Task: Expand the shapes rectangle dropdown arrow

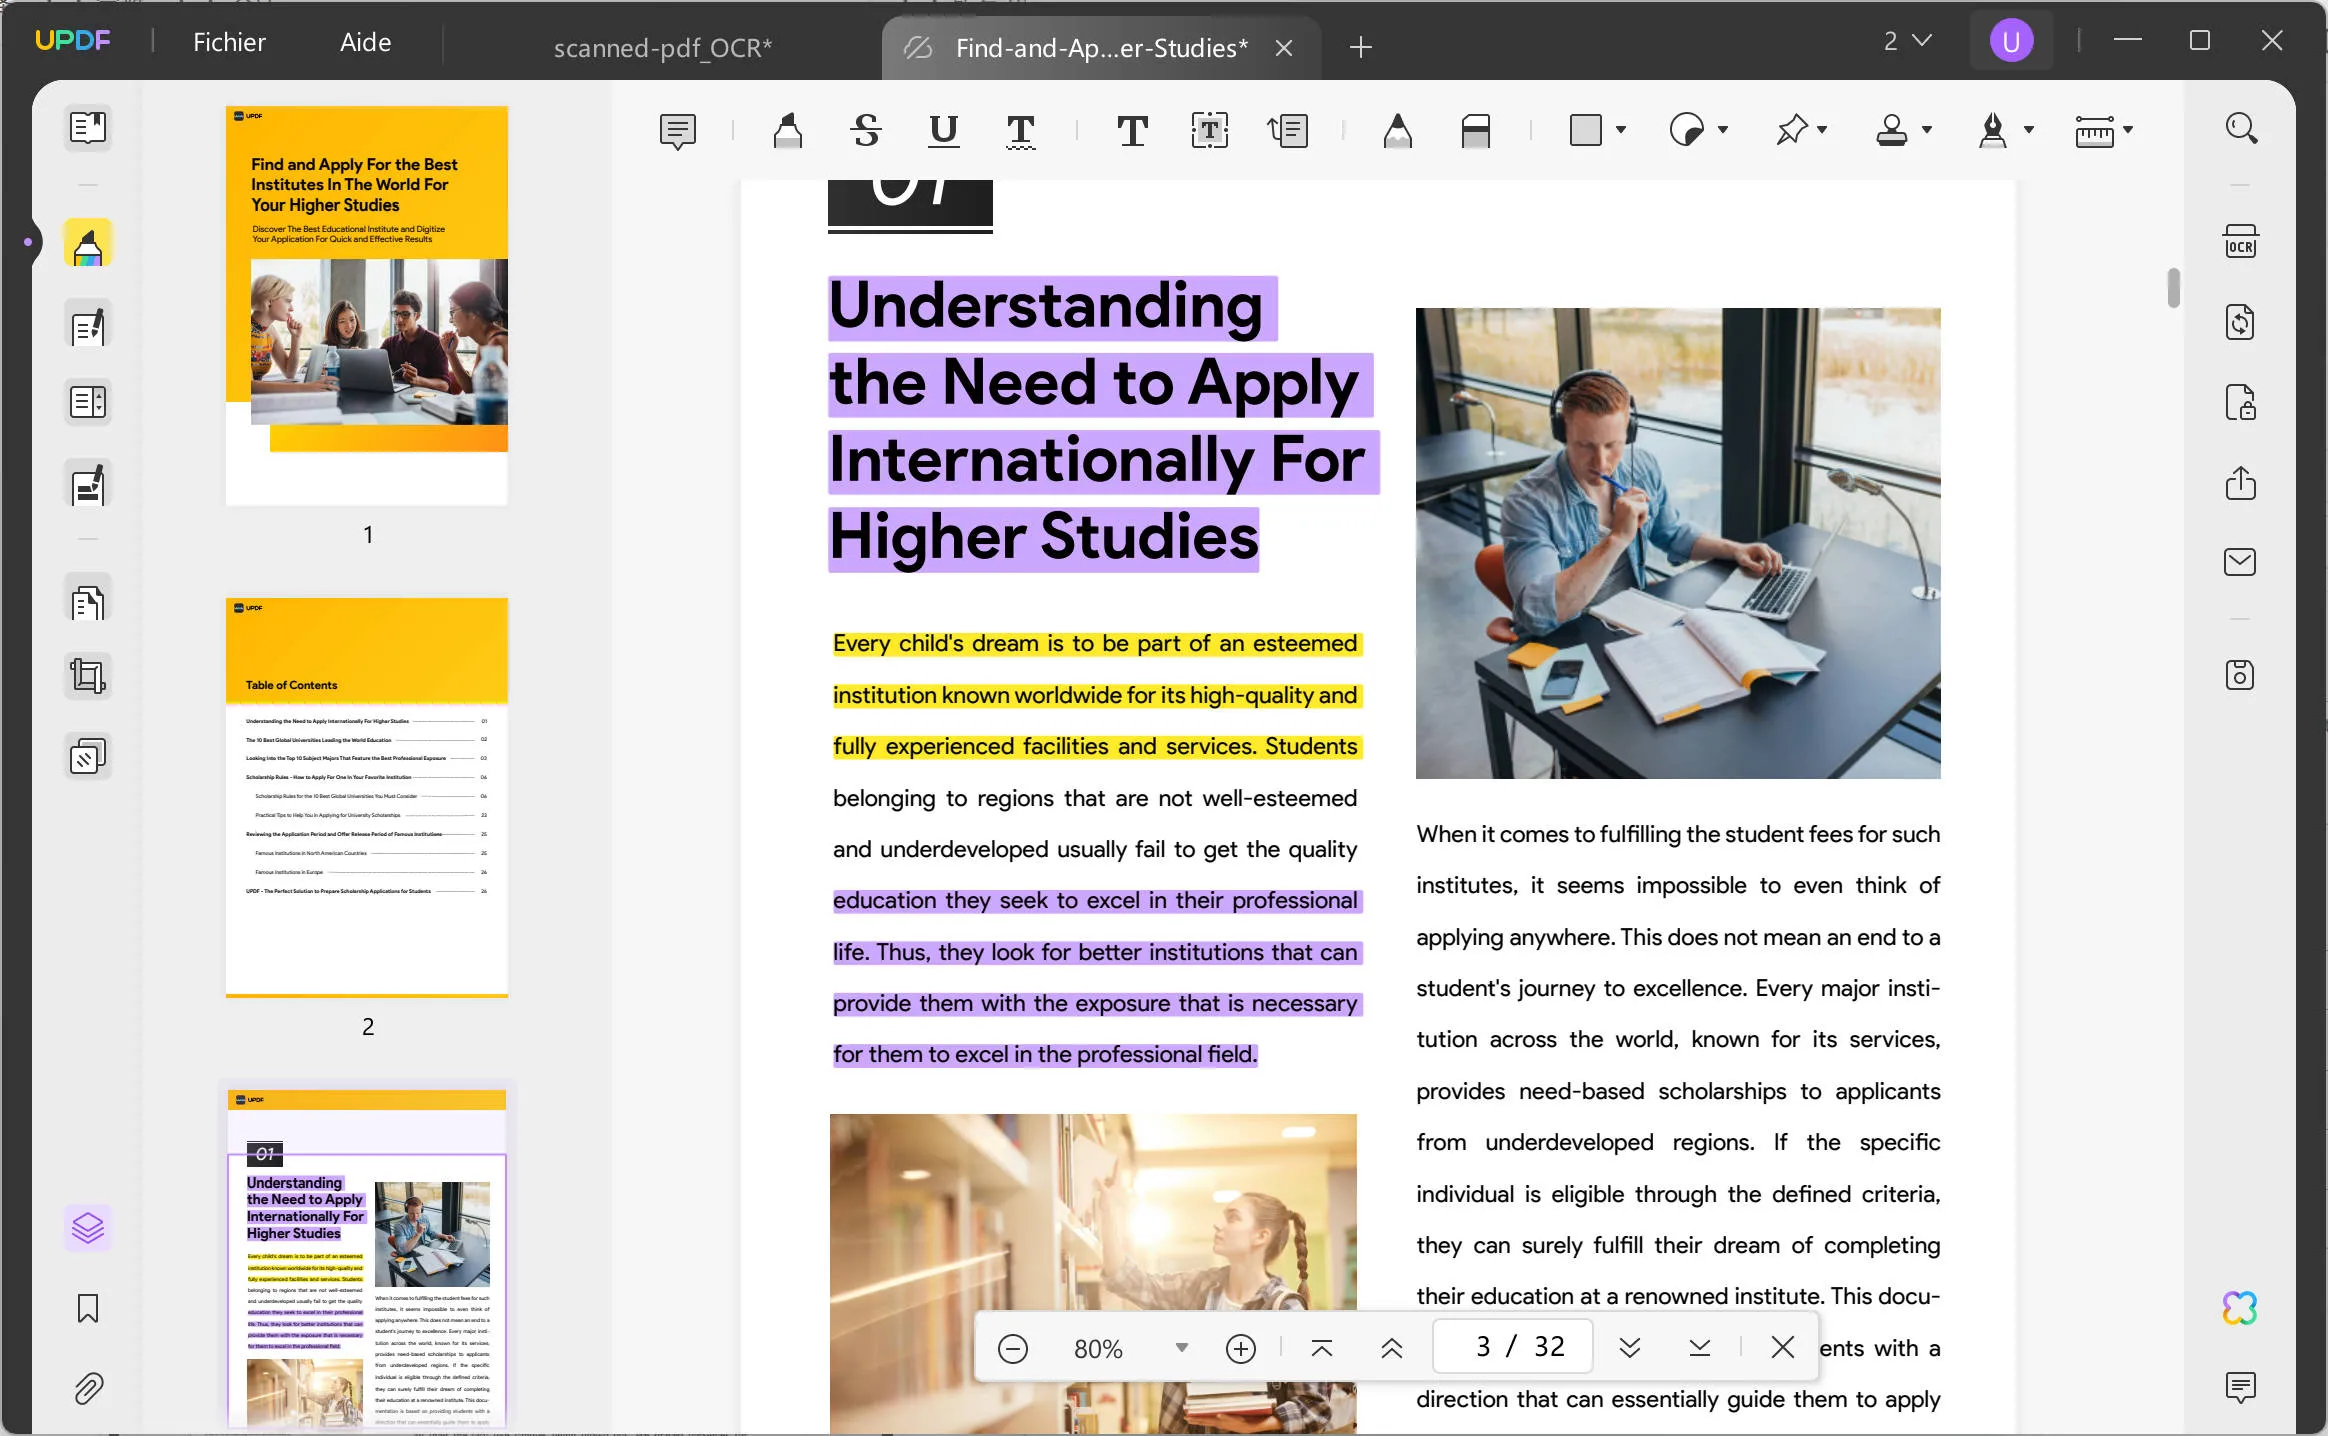Action: point(1621,130)
